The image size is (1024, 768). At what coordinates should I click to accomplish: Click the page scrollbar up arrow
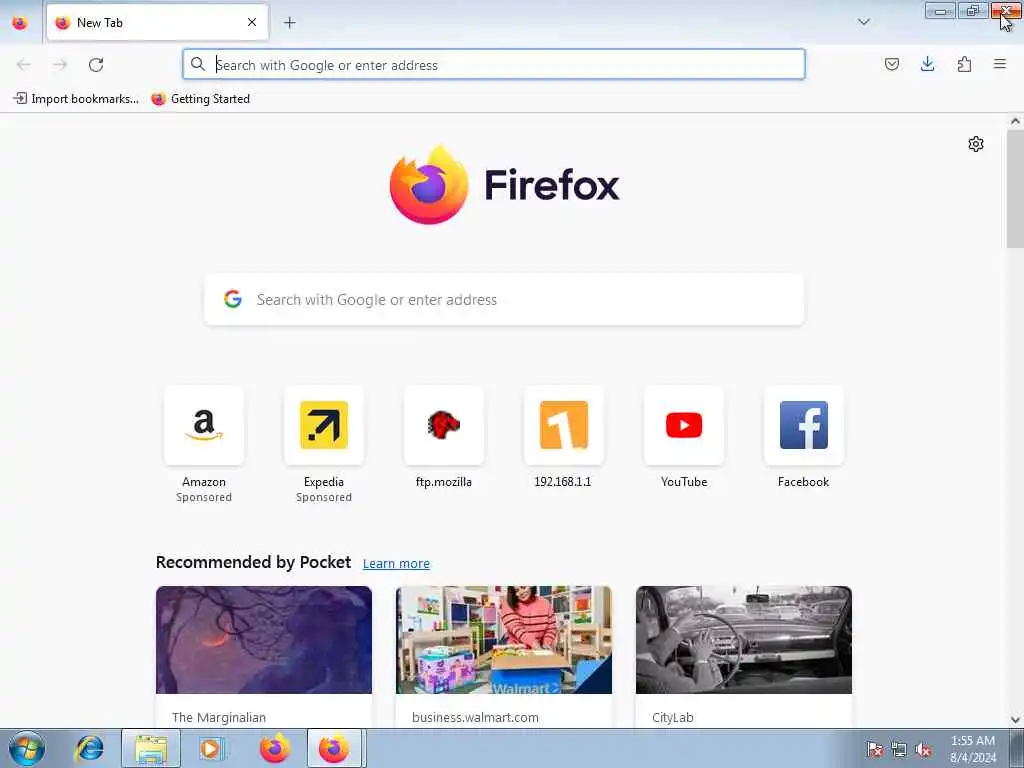[1015, 121]
